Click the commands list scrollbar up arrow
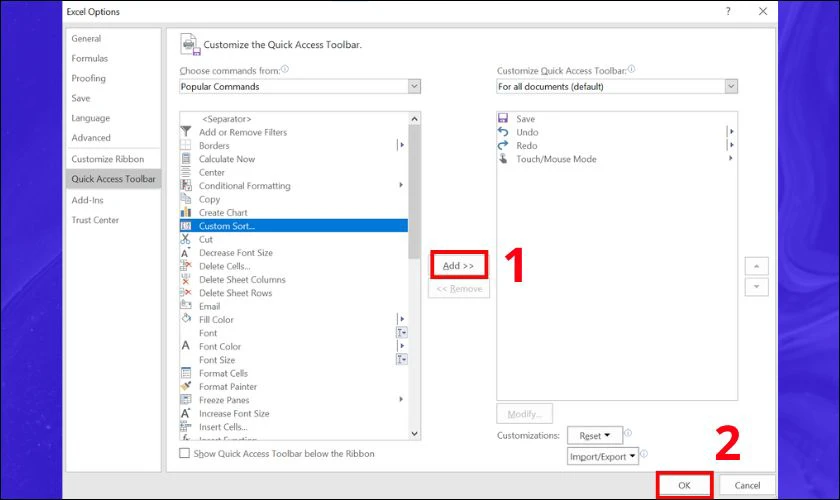The image size is (840, 500). click(415, 118)
